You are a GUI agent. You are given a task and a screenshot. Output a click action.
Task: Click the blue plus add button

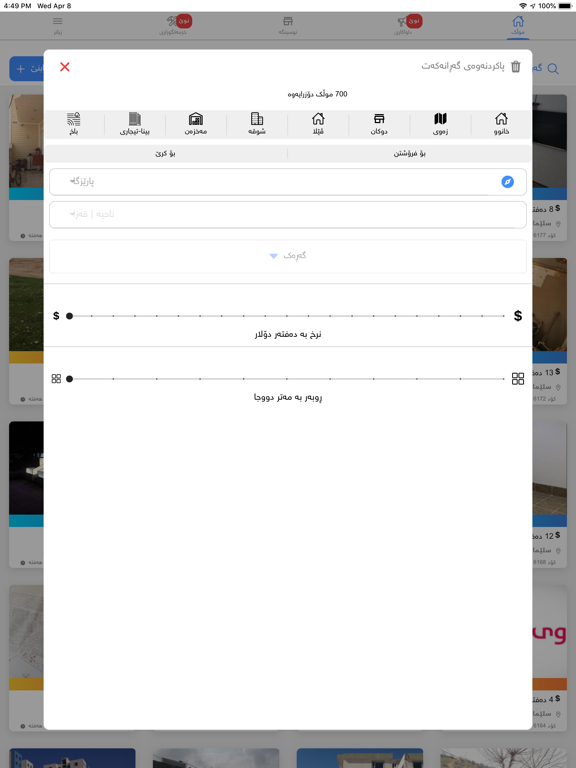(x=26, y=69)
